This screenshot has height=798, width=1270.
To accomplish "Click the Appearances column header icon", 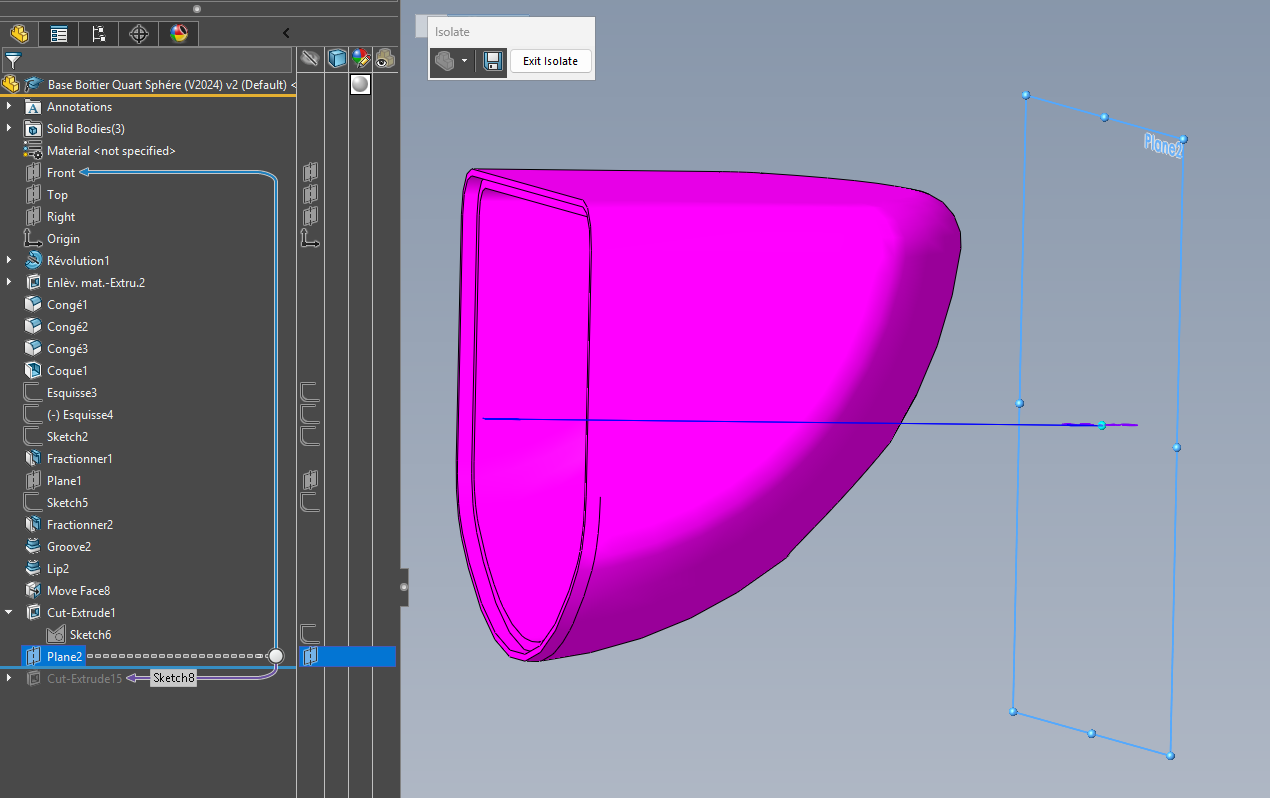I will point(361,60).
